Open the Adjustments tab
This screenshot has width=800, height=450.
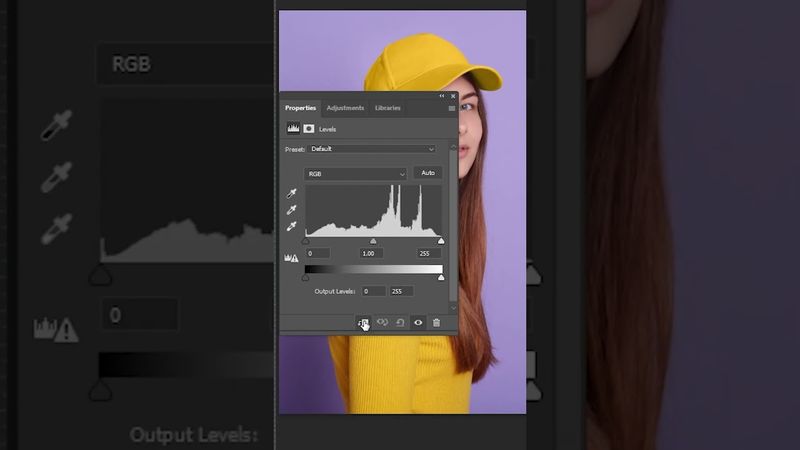pos(345,108)
